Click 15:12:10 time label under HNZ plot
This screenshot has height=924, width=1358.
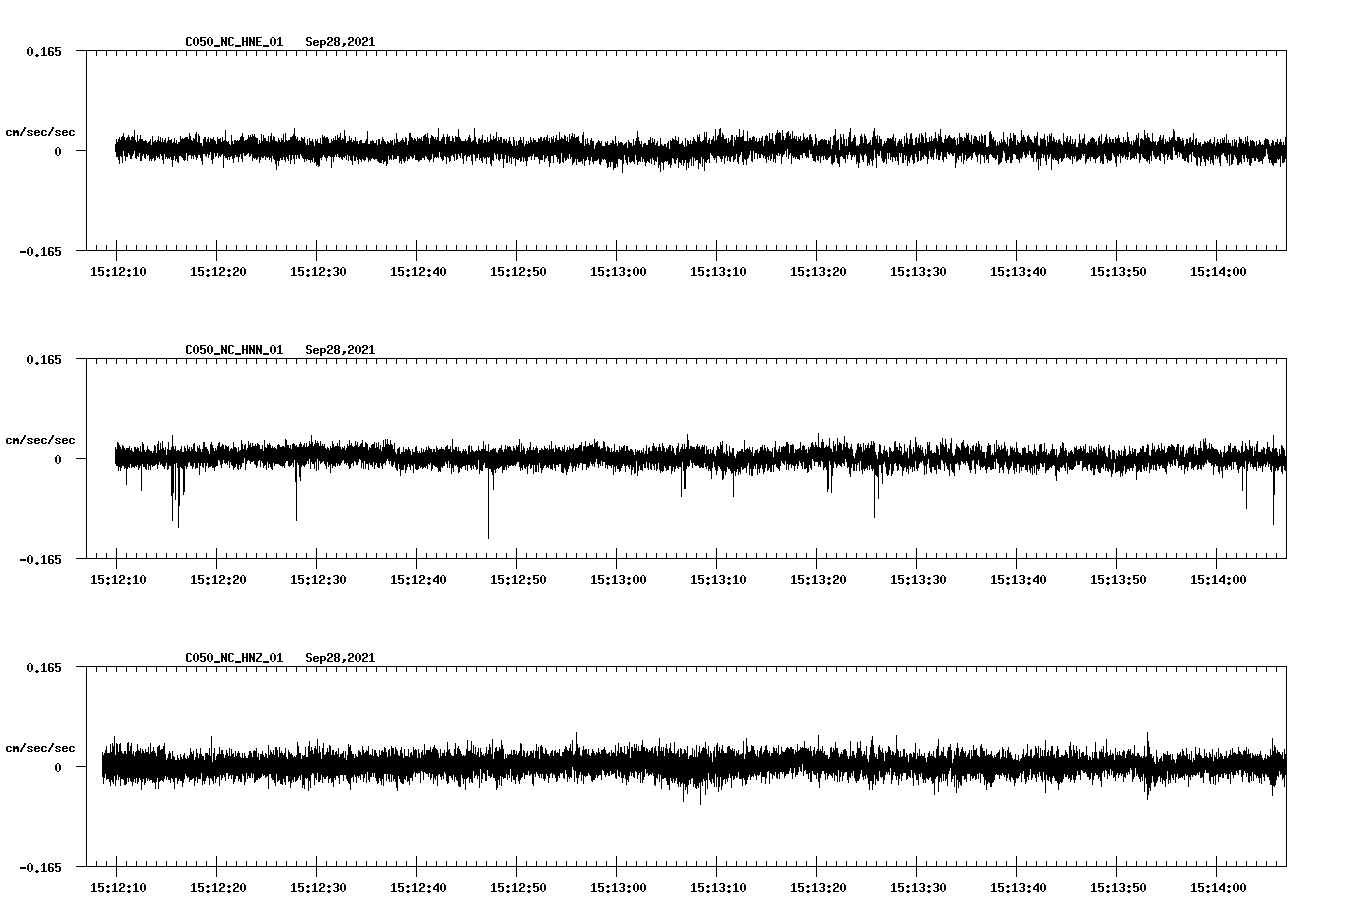pyautogui.click(x=118, y=887)
